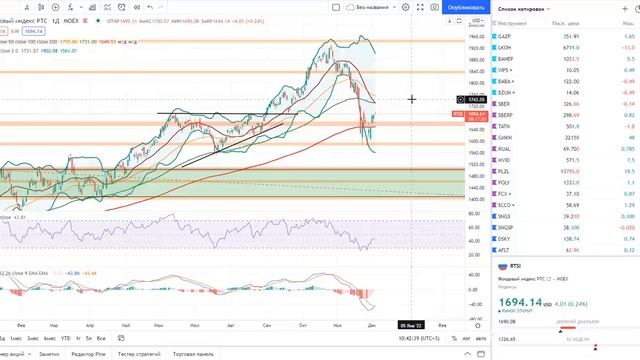Open the 1Д interval selector
The width and height of the screenshot is (640, 360).
coord(56,21)
